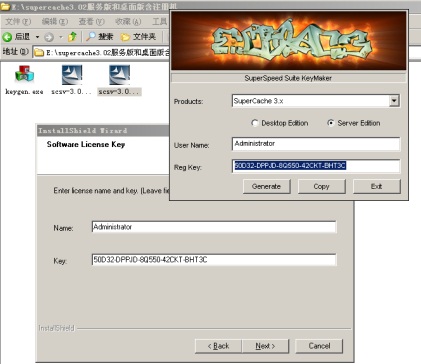Select the first scsv-3.0 installer icon
The height and width of the screenshot is (364, 421).
[72, 74]
